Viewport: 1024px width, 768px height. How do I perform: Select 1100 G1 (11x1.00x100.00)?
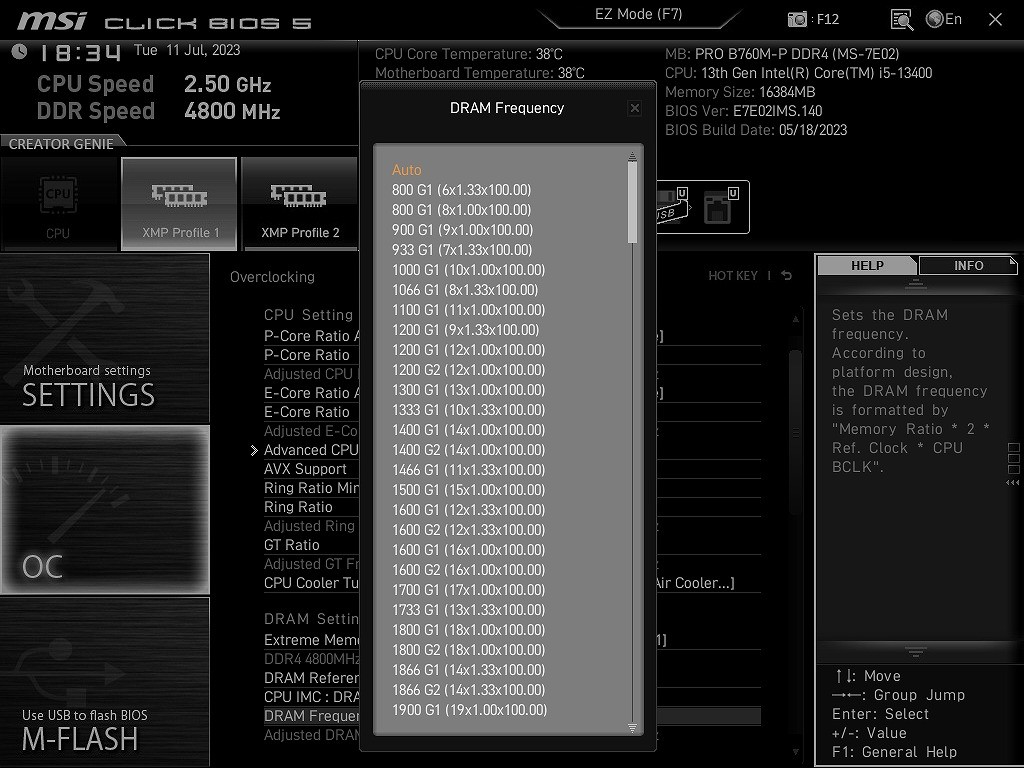468,310
